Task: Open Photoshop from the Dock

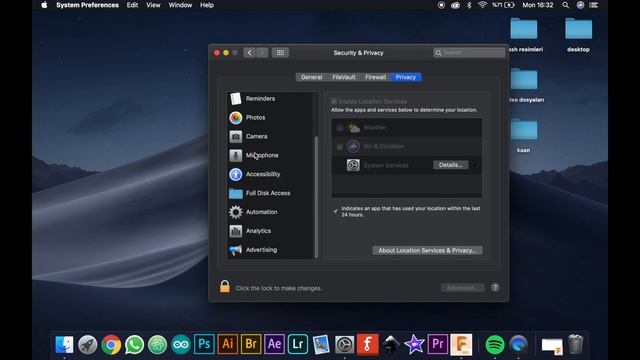Action: click(x=204, y=344)
